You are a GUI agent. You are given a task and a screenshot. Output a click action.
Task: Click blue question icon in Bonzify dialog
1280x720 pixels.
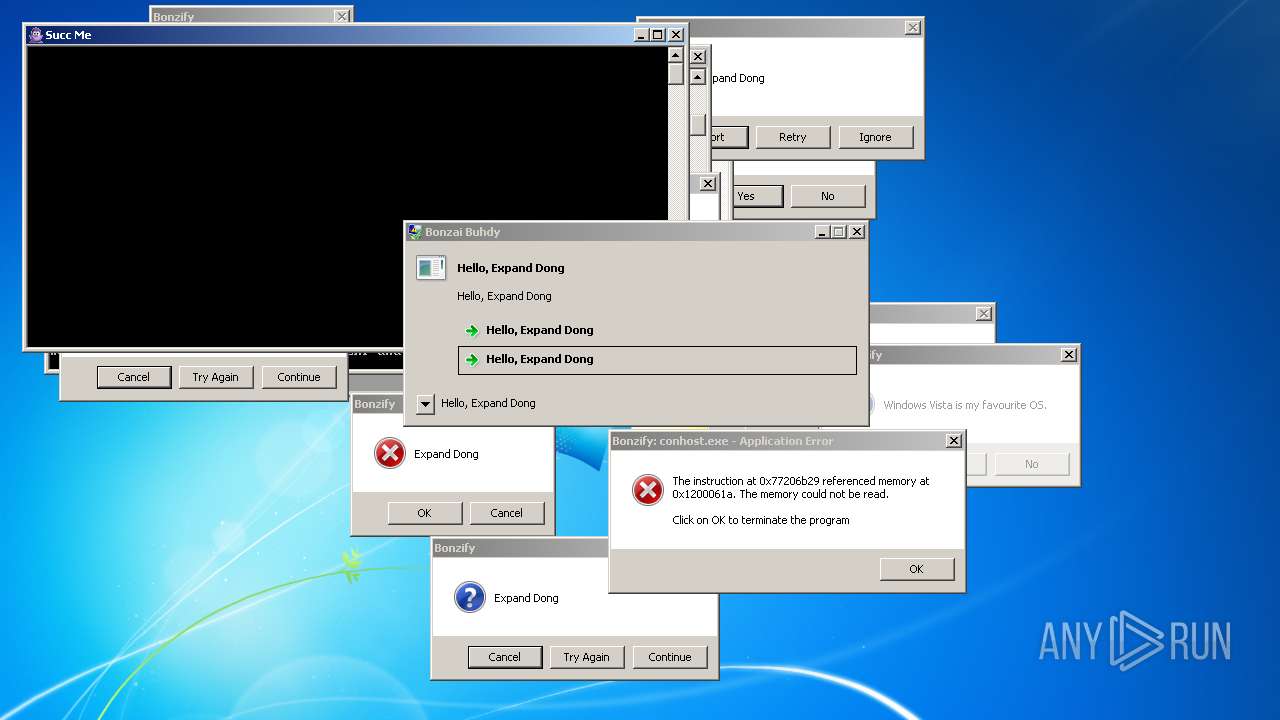click(469, 597)
